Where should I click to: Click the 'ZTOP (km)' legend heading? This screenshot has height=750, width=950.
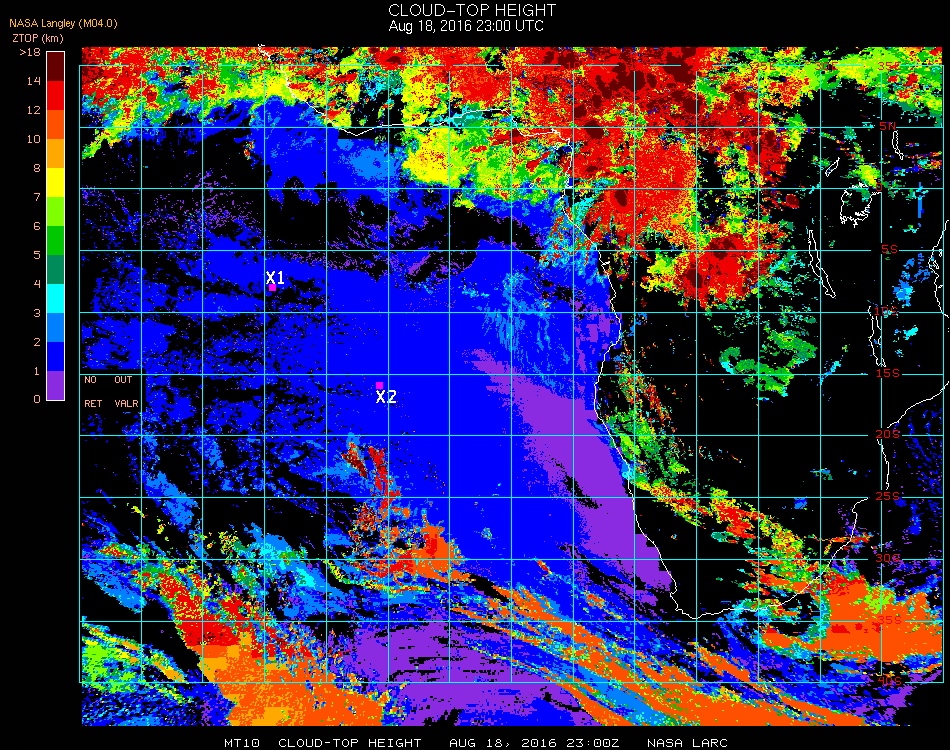tap(38, 38)
